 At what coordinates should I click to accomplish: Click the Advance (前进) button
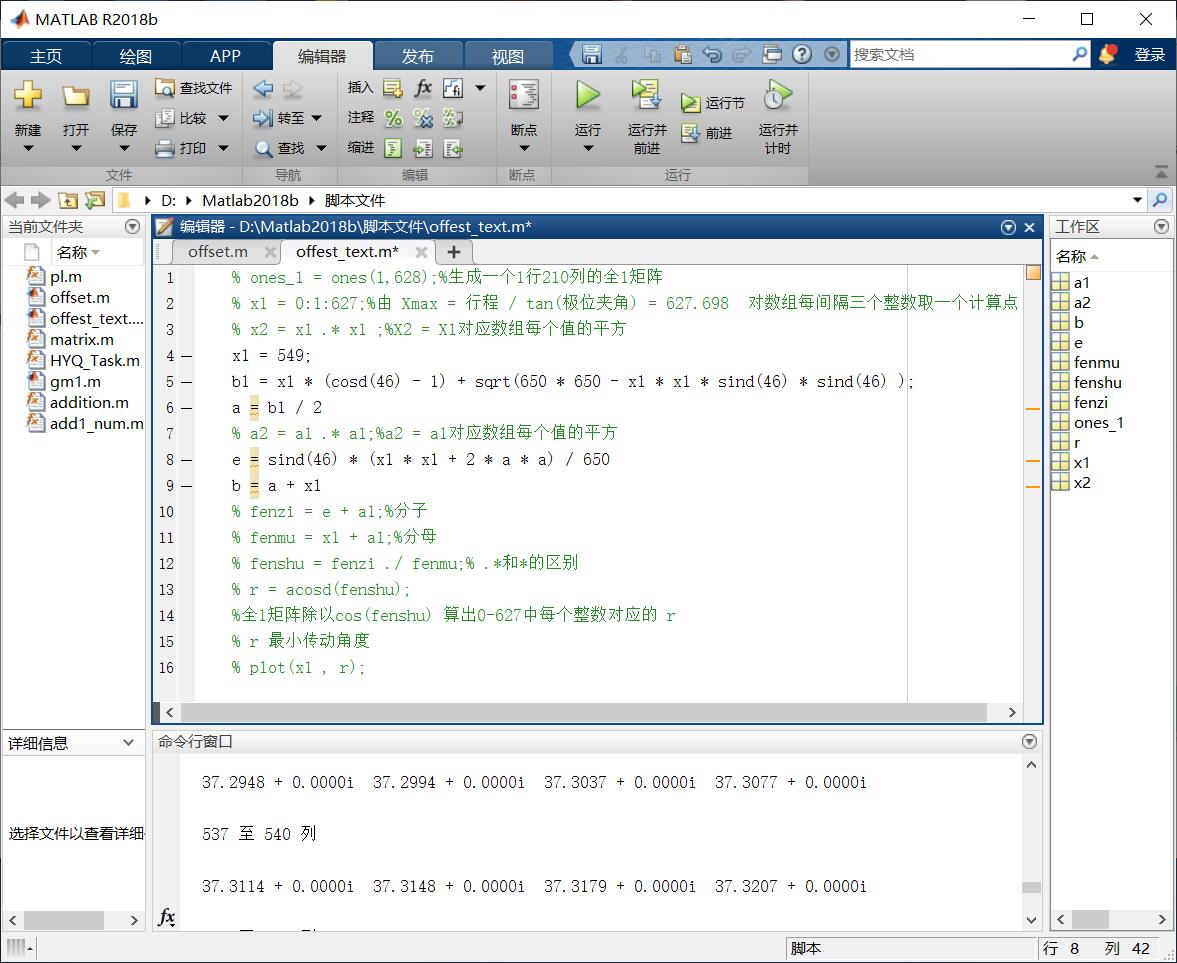pyautogui.click(x=707, y=133)
